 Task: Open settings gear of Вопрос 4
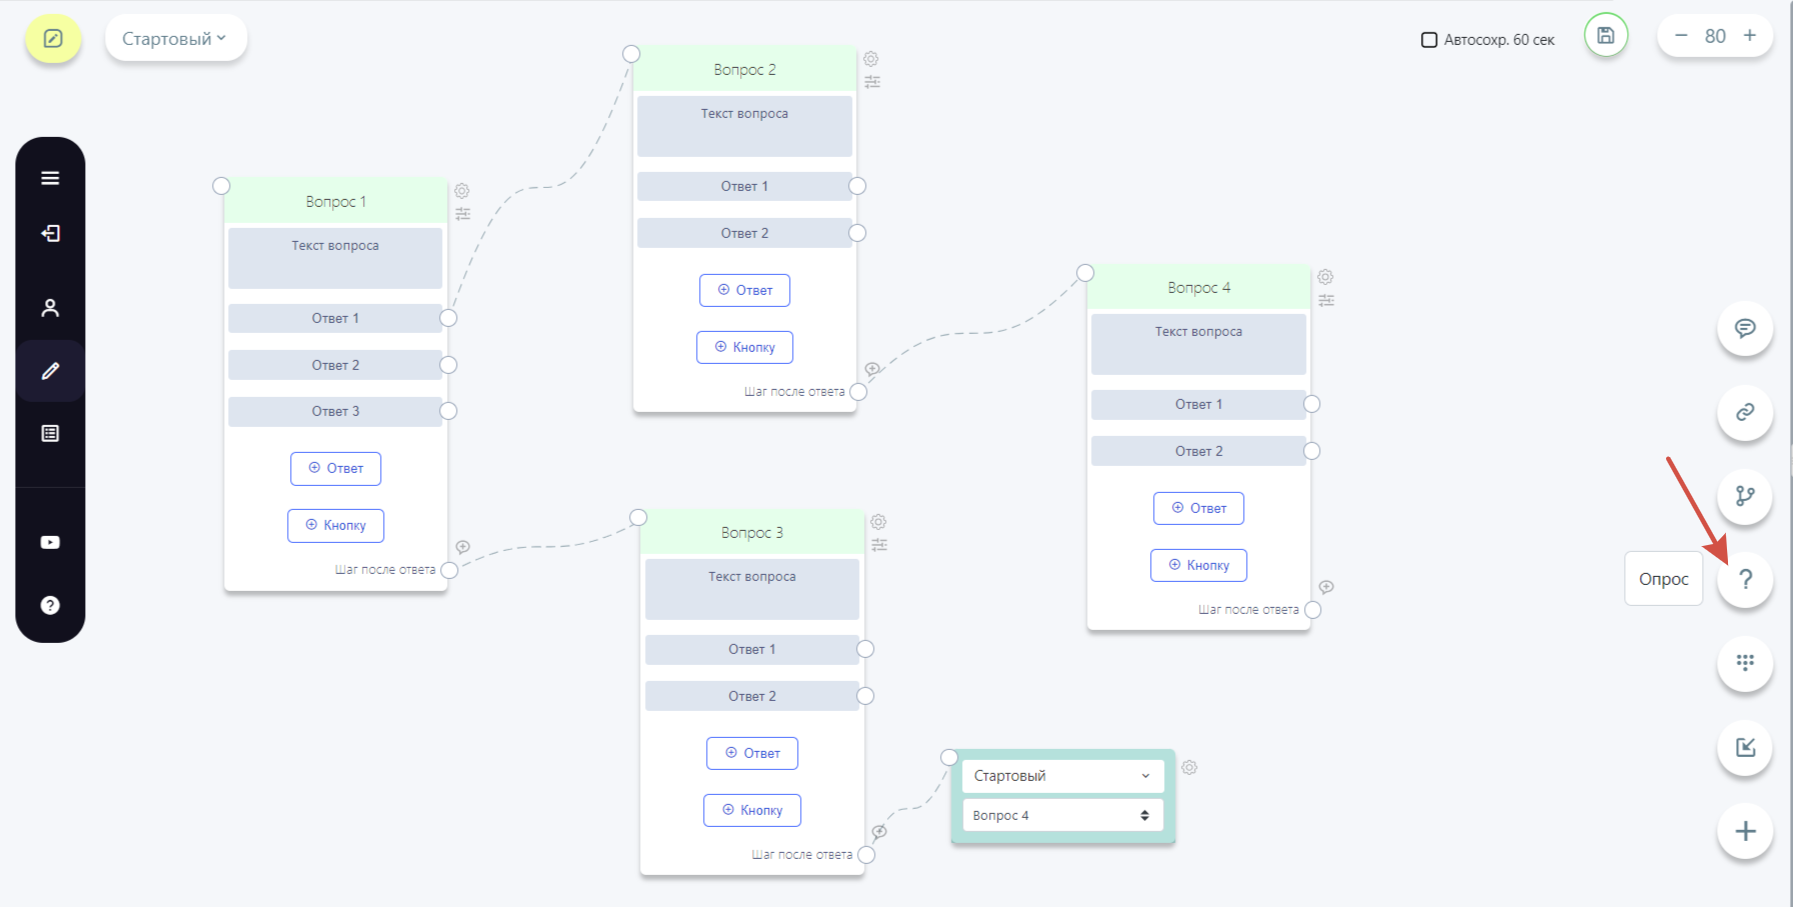click(1325, 277)
